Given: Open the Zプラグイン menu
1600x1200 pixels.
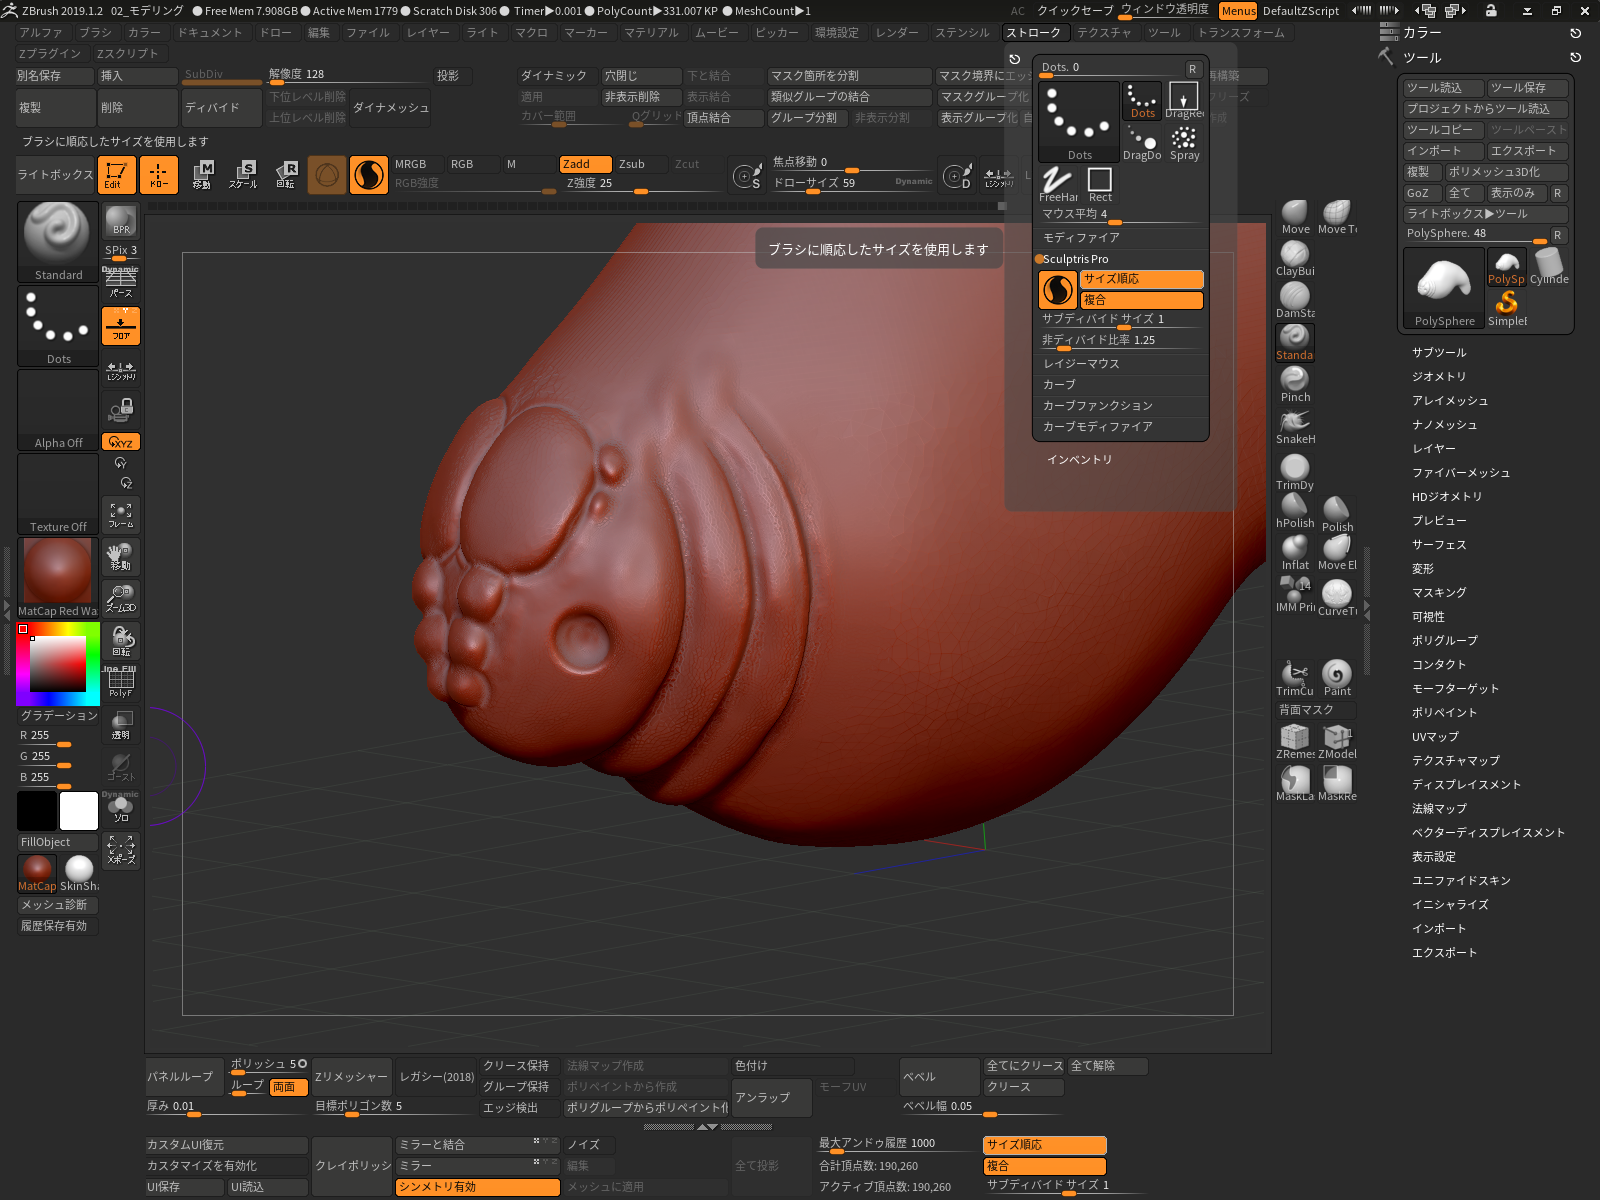Looking at the screenshot, I should pos(49,54).
